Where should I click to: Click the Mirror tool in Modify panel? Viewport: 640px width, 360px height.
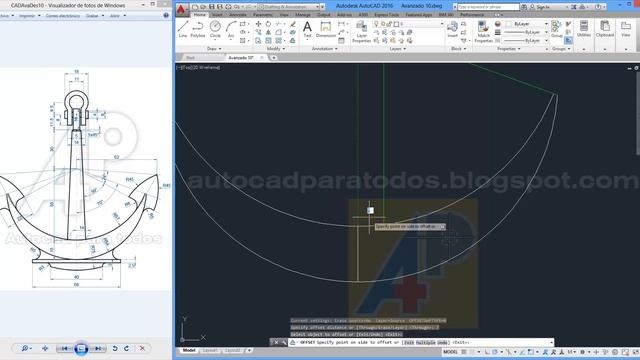[268, 32]
